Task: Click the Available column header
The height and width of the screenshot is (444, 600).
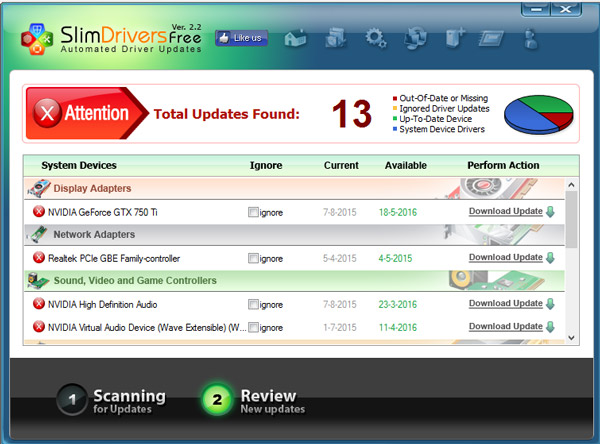Action: point(406,165)
